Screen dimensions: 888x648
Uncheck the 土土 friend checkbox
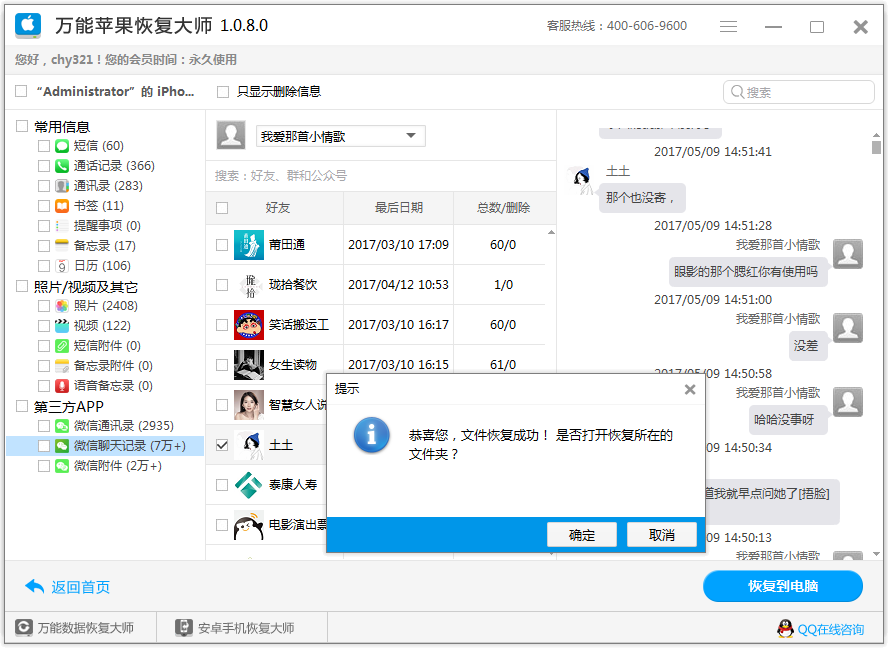pyautogui.click(x=222, y=445)
